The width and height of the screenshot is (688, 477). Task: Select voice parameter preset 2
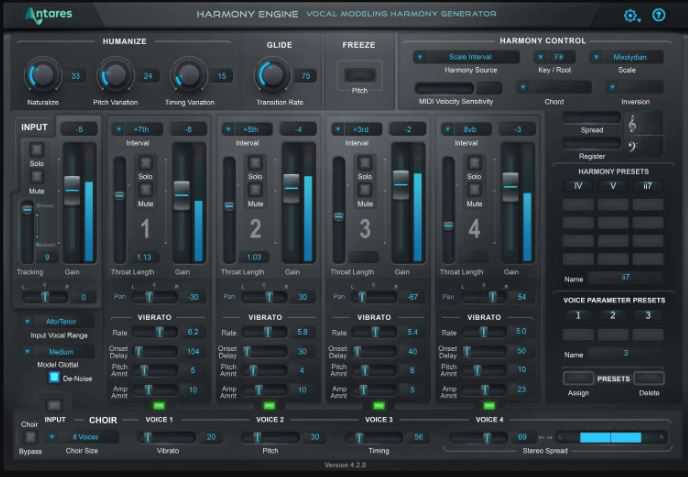pyautogui.click(x=613, y=316)
